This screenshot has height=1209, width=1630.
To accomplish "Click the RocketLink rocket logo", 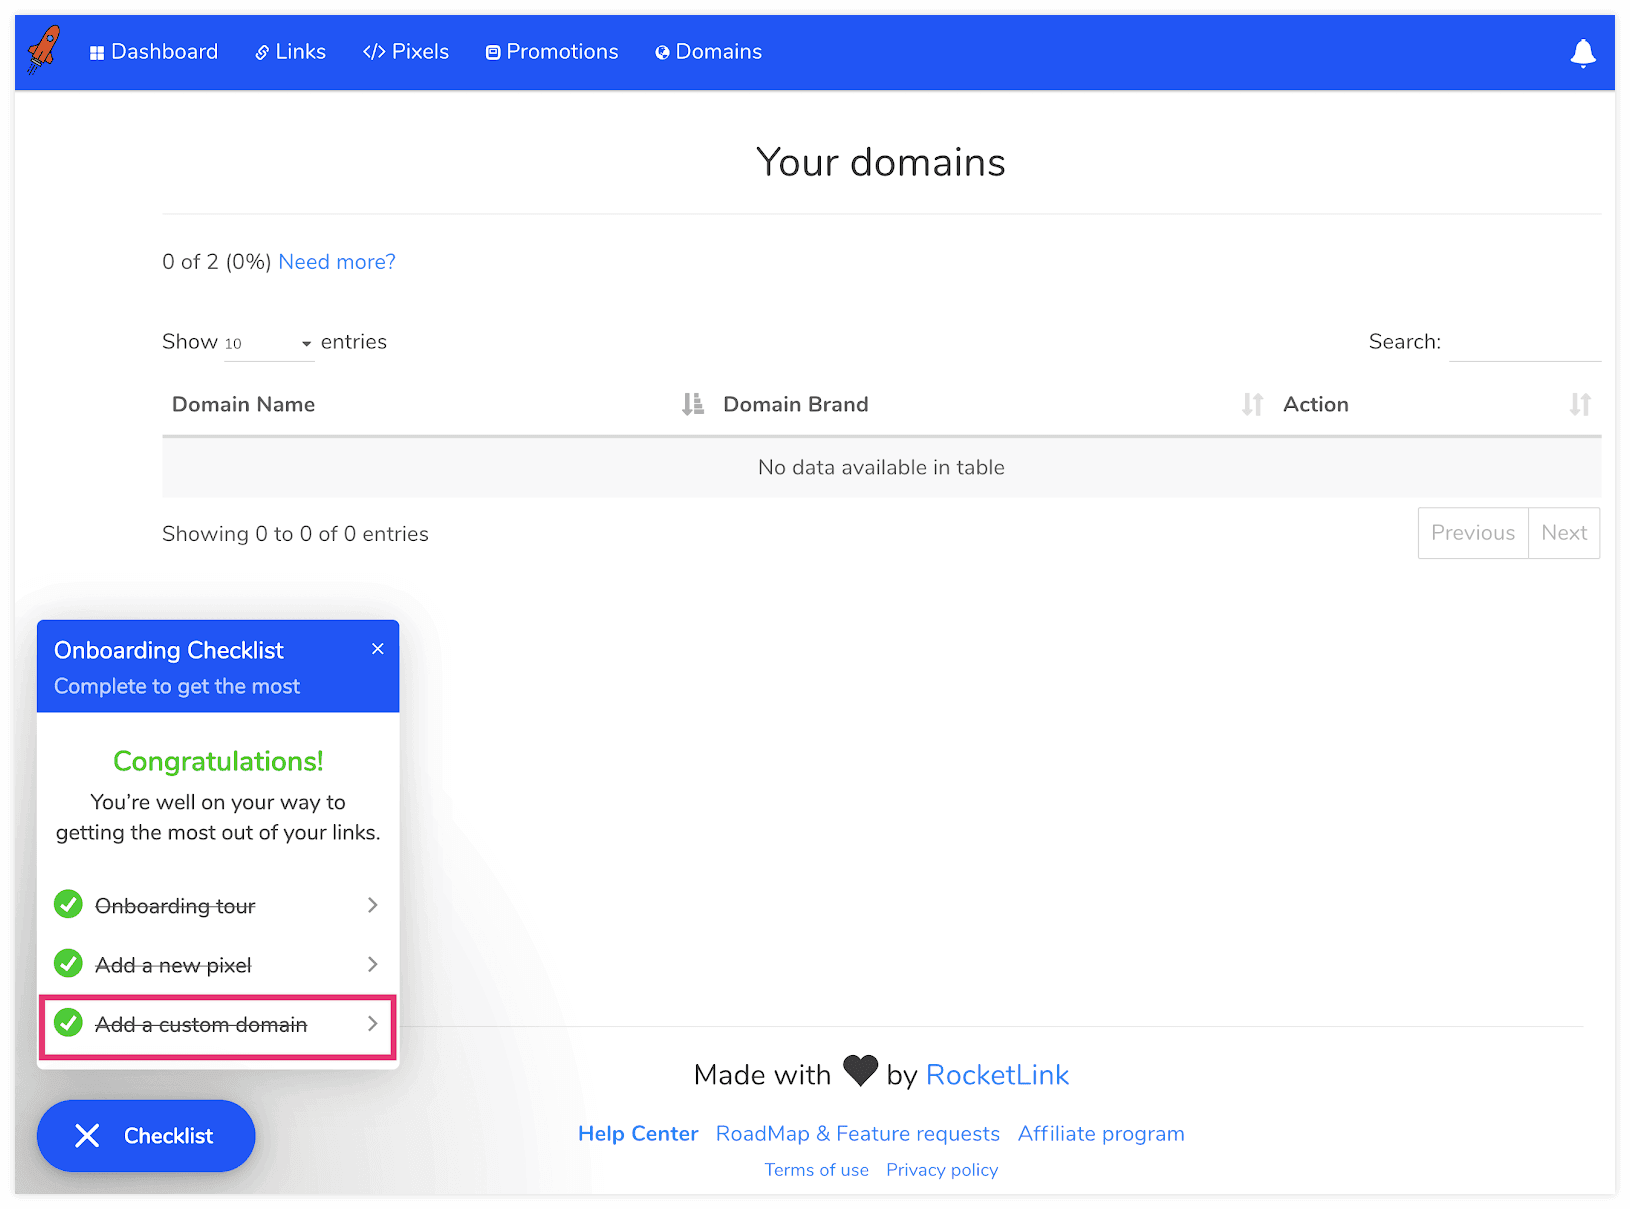I will point(44,50).
